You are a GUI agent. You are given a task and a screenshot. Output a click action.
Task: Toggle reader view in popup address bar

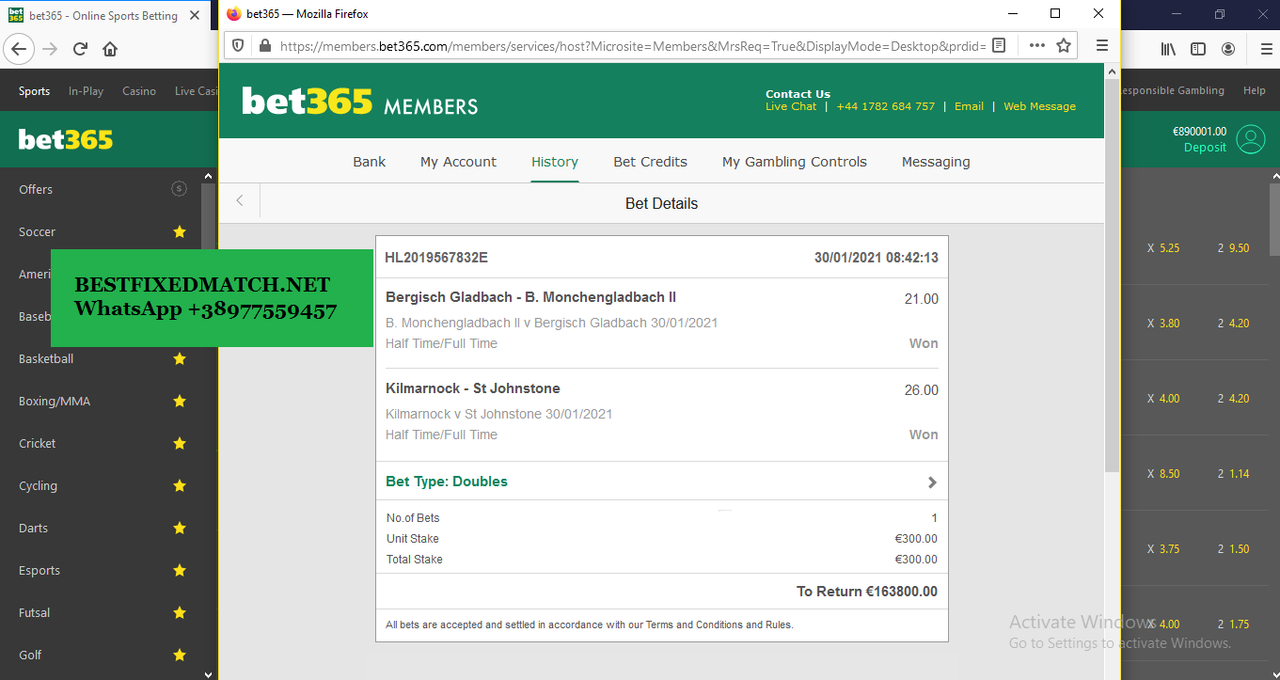tap(999, 45)
